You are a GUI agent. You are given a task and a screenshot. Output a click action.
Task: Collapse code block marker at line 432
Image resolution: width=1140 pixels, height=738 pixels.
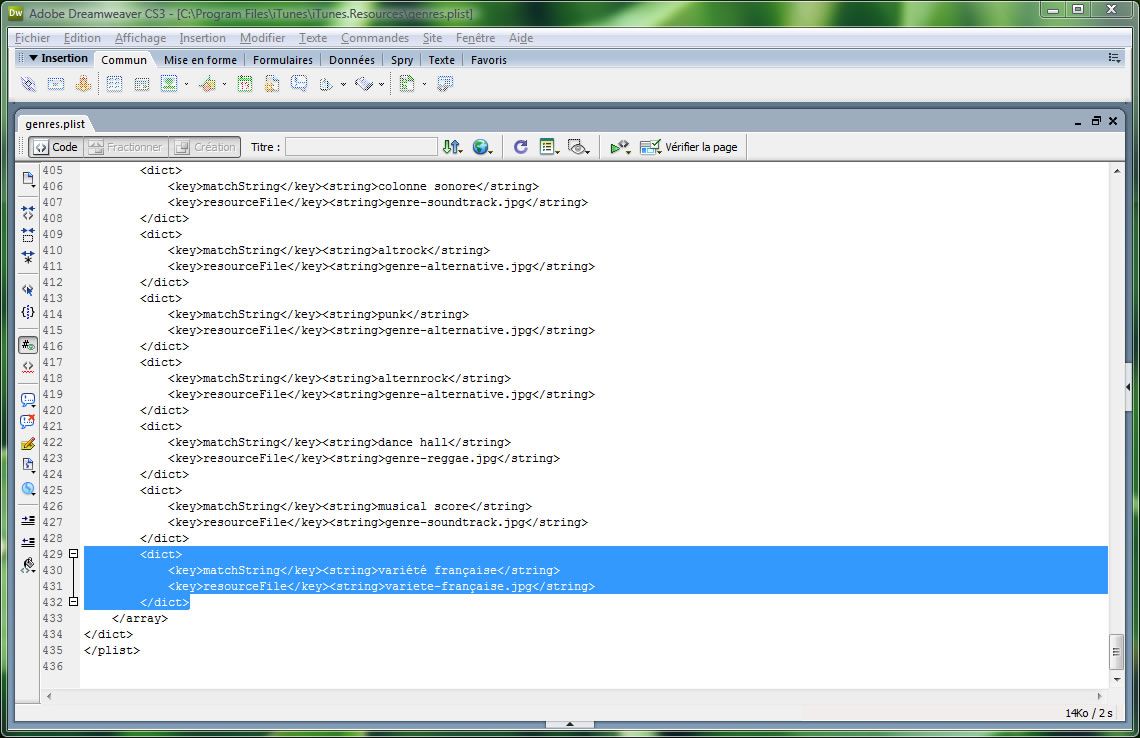coord(73,602)
